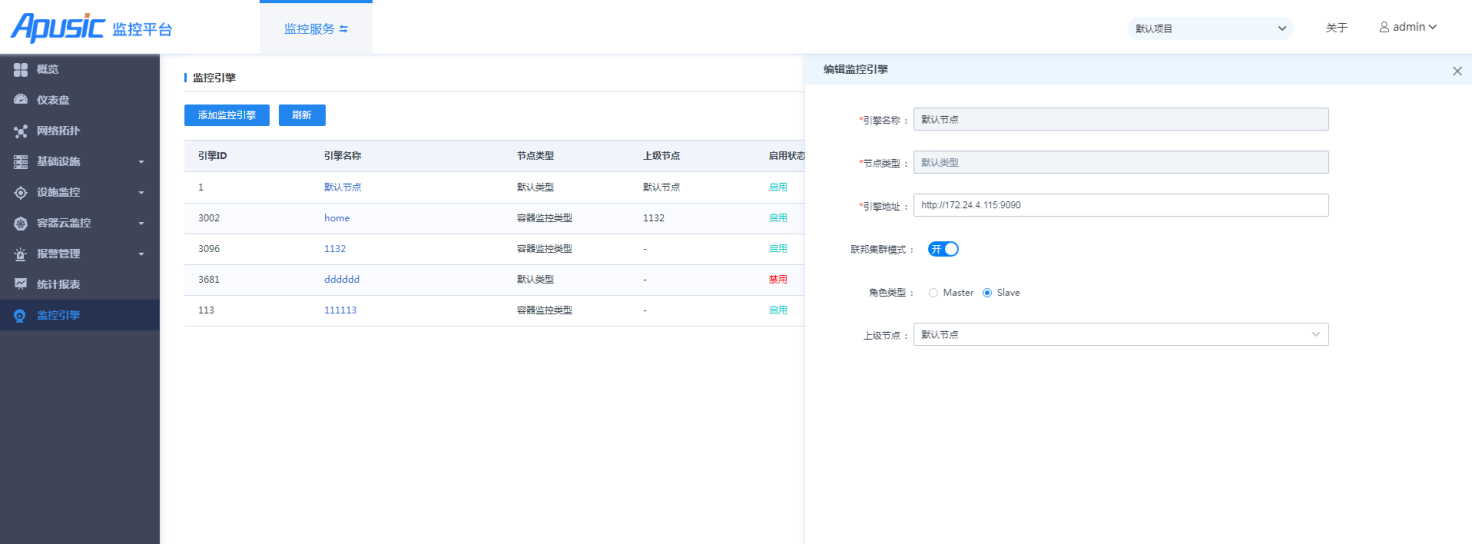Click the Apusic logo

pos(57,27)
